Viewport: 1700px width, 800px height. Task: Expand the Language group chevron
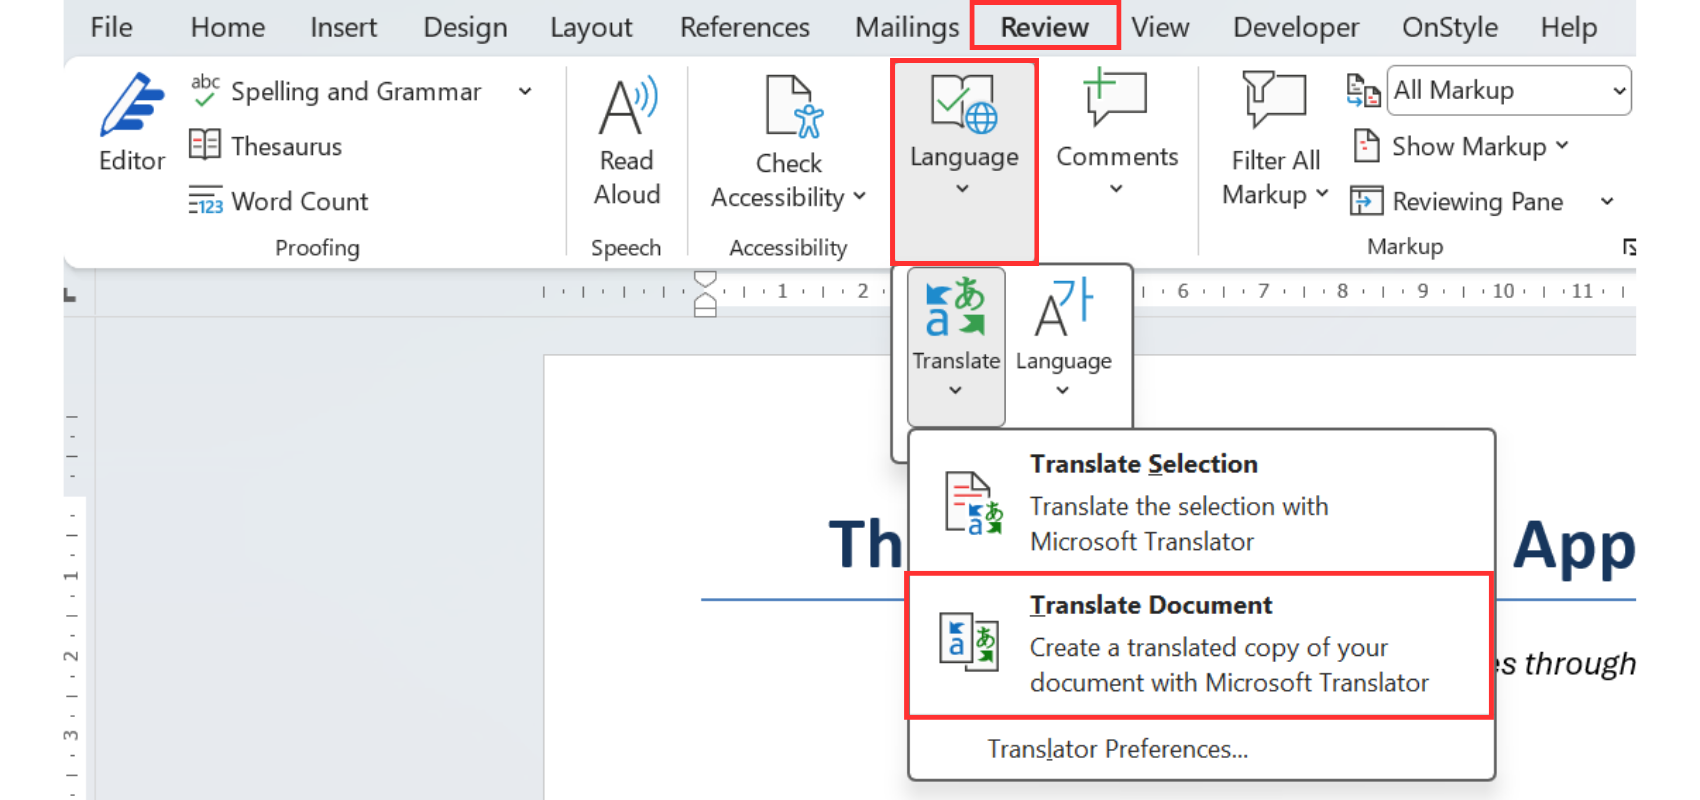point(962,189)
